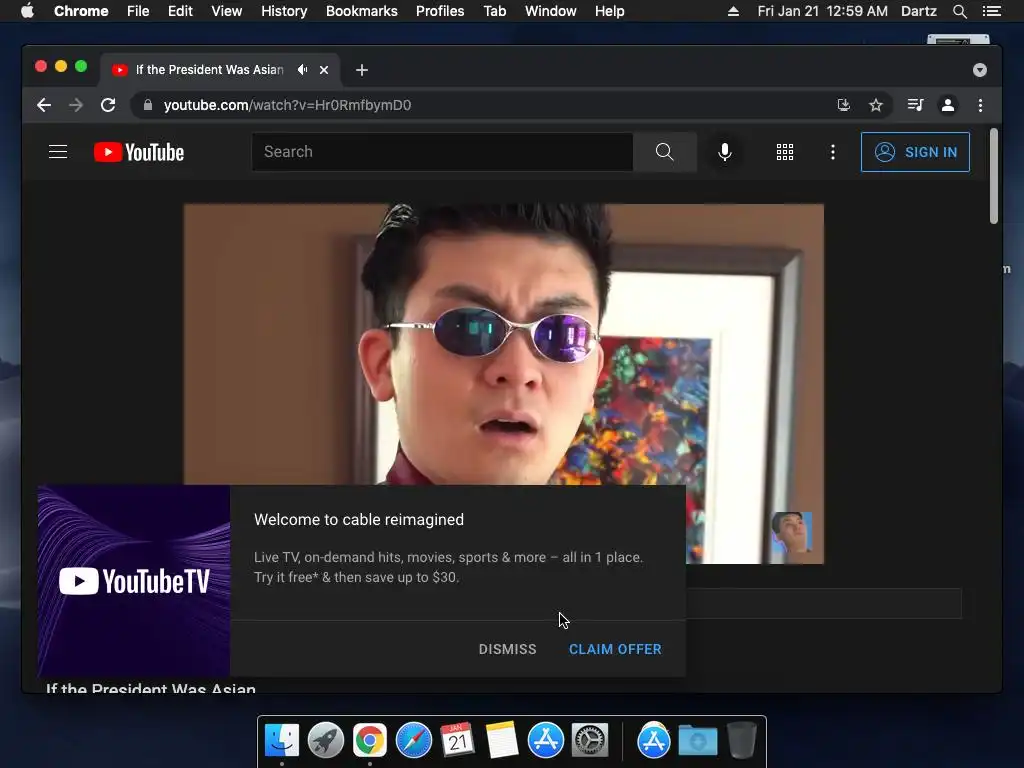
Task: Dismiss the YouTube TV offer
Action: coord(507,649)
